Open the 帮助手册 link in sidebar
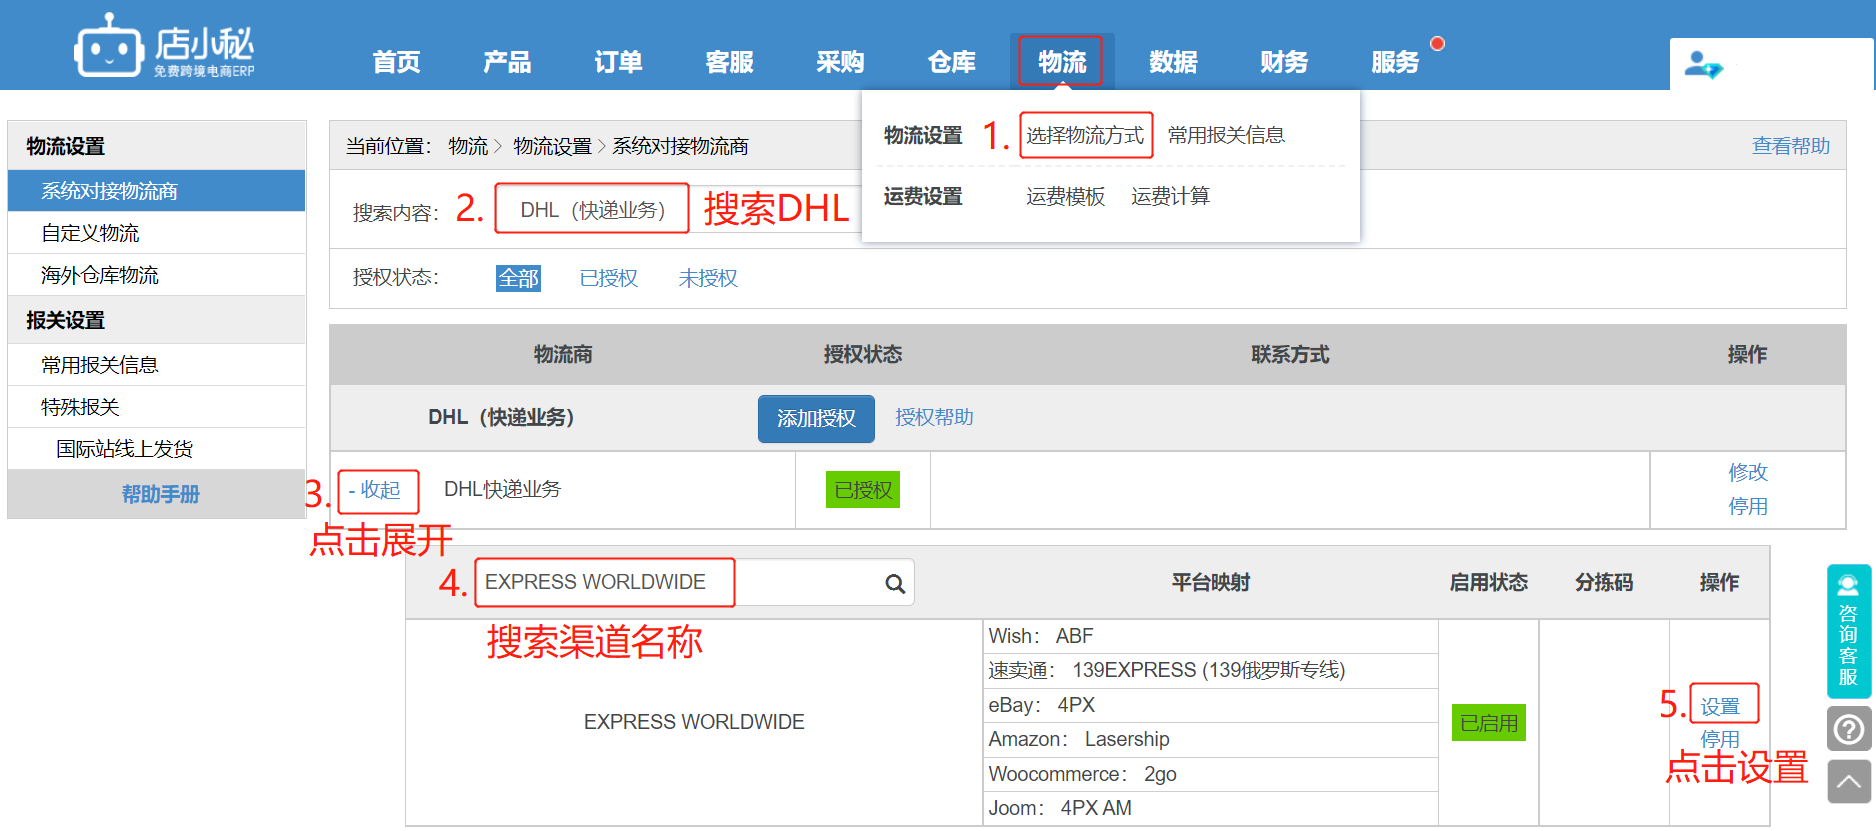This screenshot has height=831, width=1876. [x=160, y=494]
